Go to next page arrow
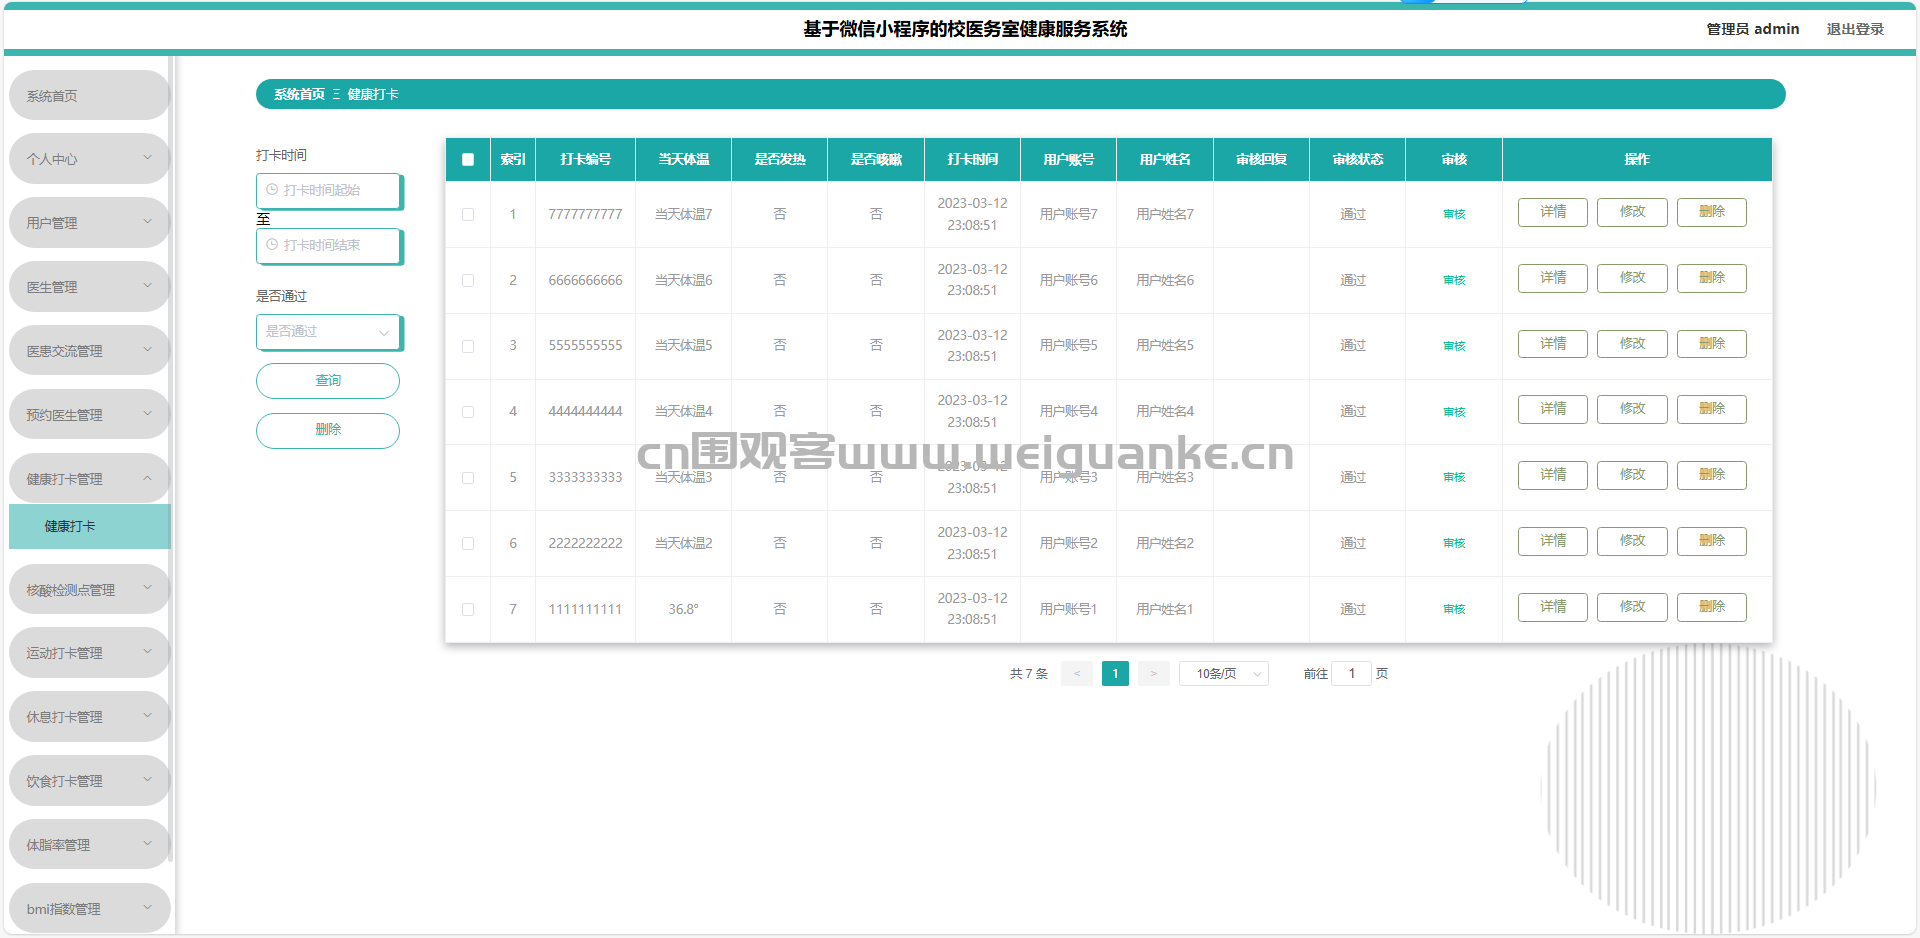 pos(1153,674)
